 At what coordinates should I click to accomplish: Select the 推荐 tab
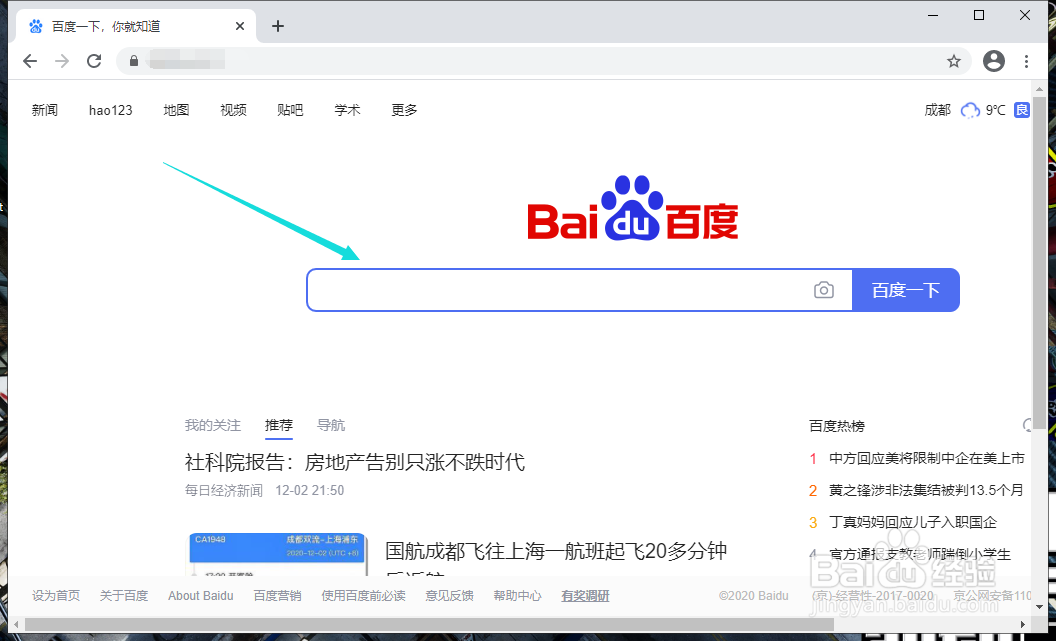point(278,425)
